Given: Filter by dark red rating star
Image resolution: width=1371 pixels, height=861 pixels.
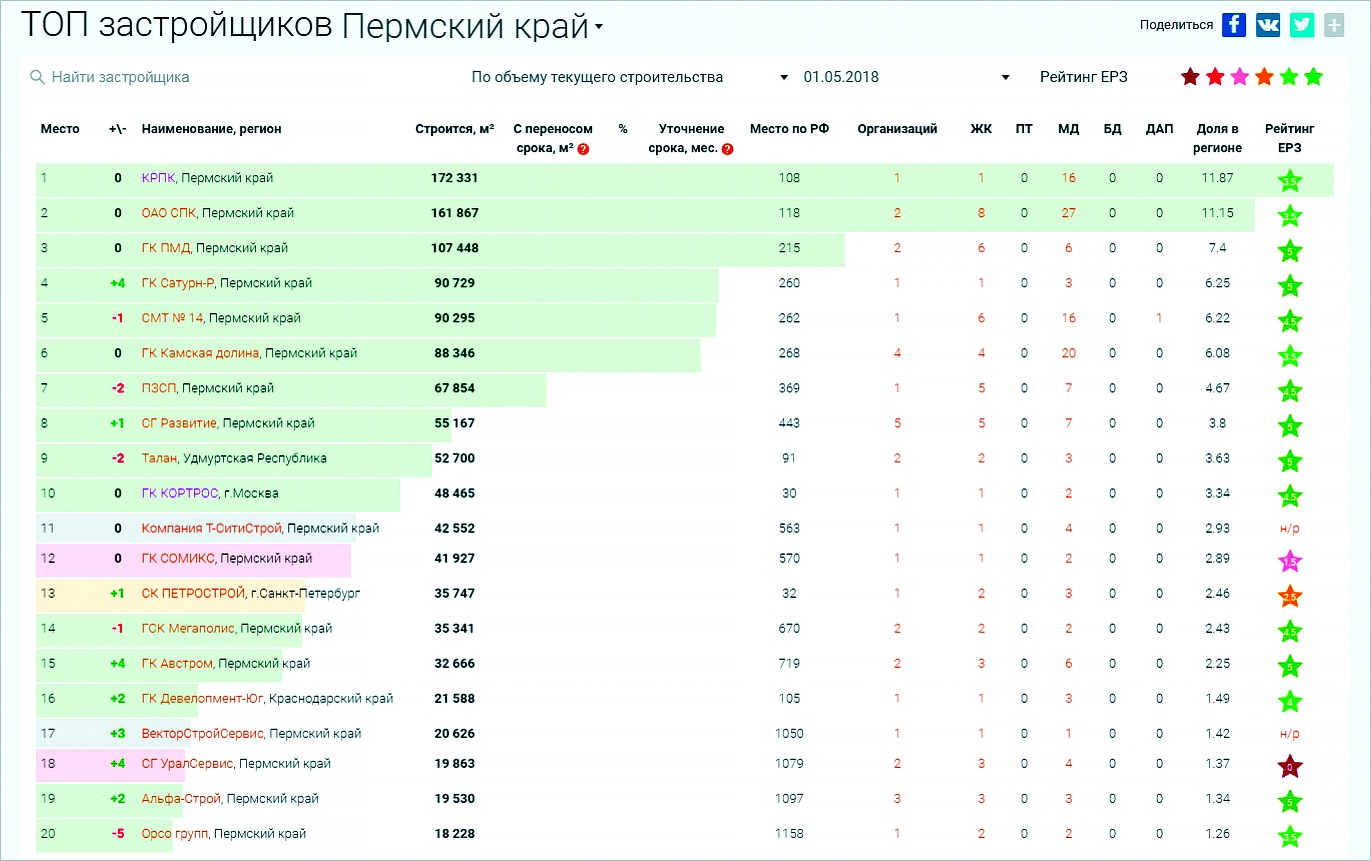Looking at the screenshot, I should tap(1190, 77).
